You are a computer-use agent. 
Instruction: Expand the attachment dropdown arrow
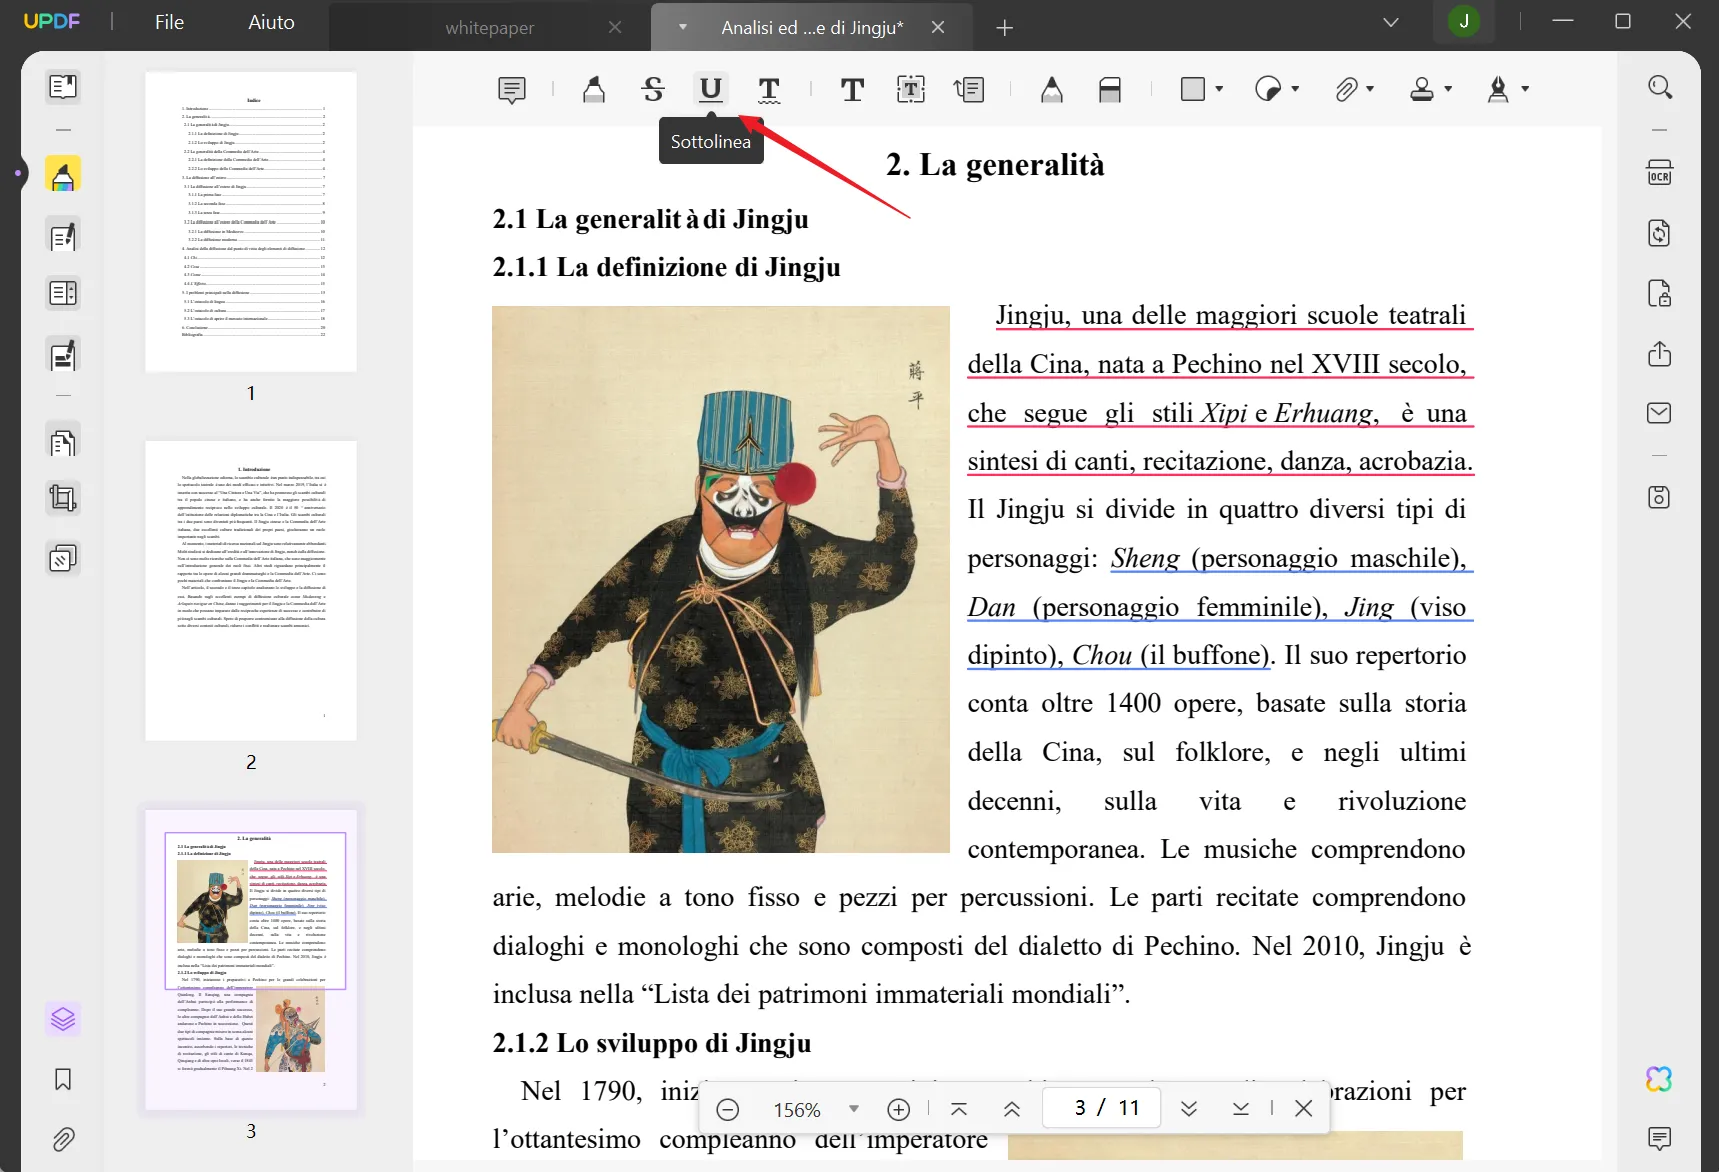[x=1370, y=89]
